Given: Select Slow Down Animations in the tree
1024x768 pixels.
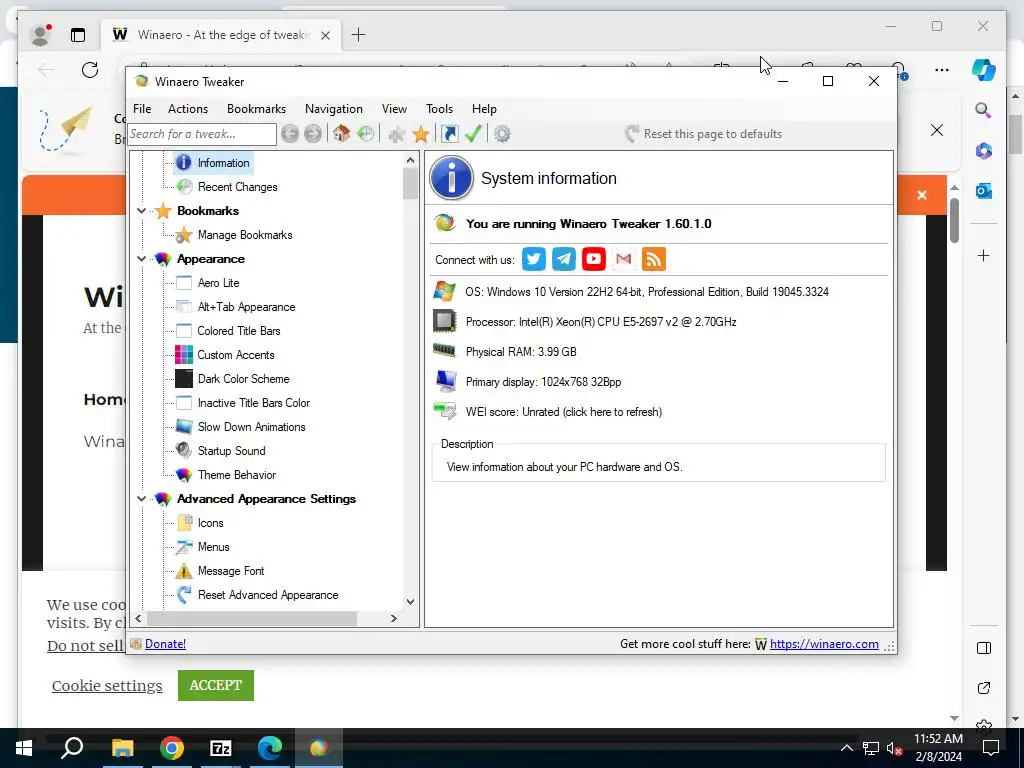Looking at the screenshot, I should [x=251, y=427].
